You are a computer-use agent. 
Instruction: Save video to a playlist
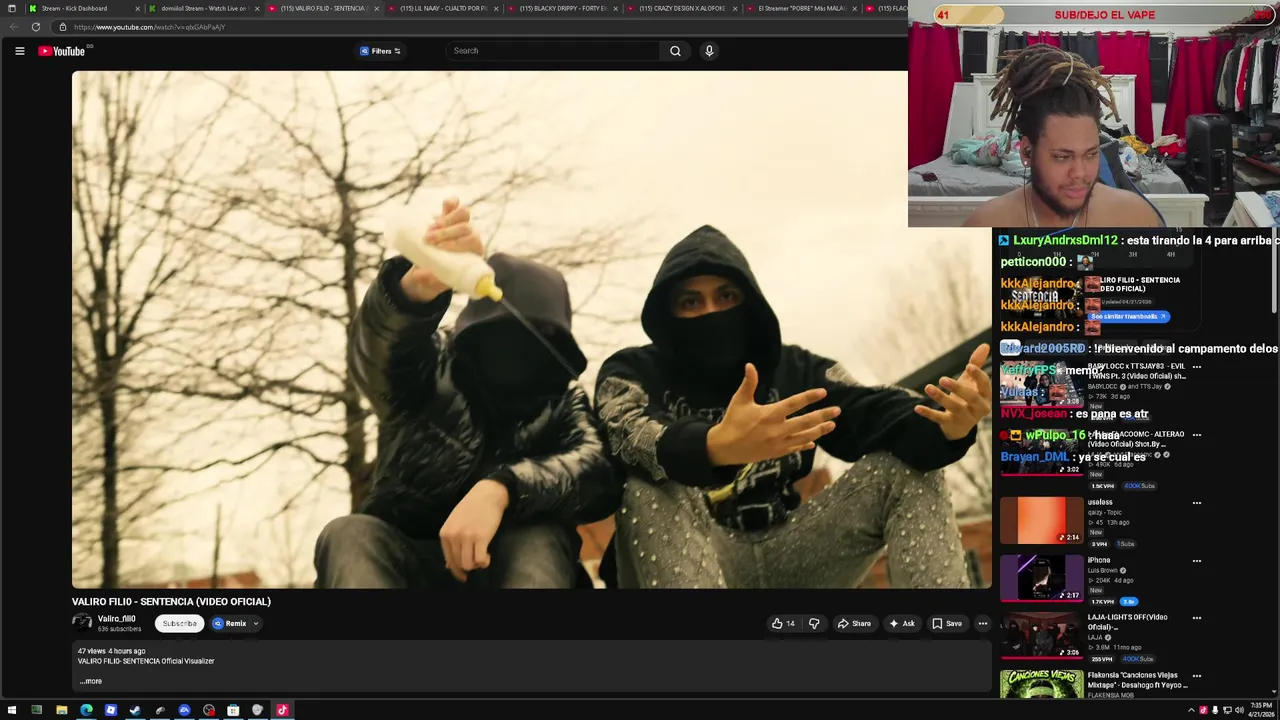click(x=947, y=623)
